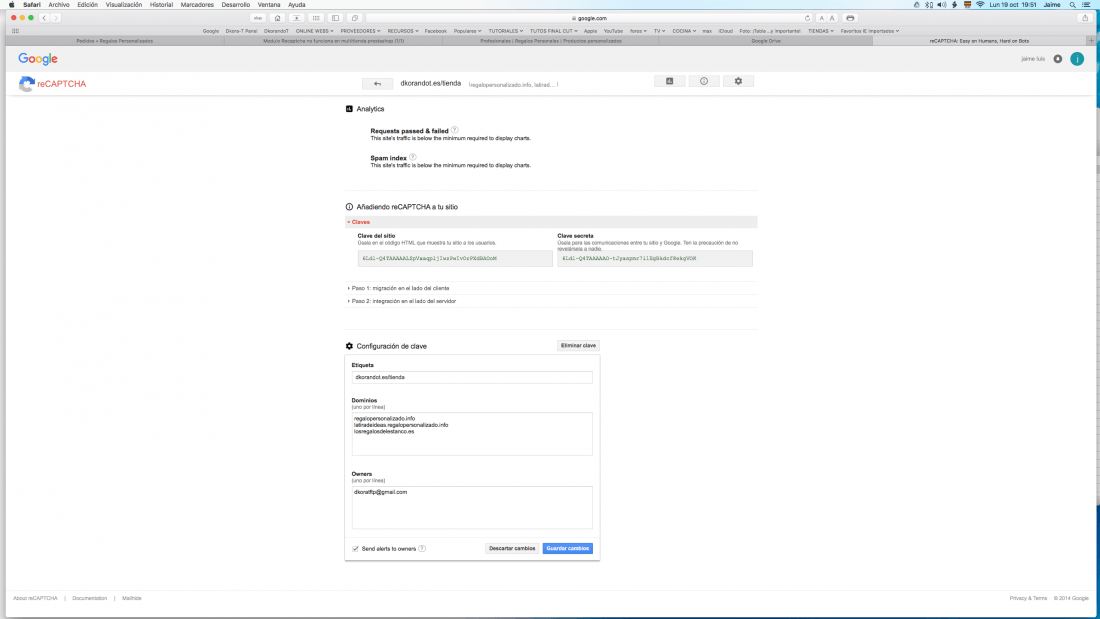Click help icon next to Send alerts to owners
Viewport: 1100px width, 619px height.
(x=422, y=549)
